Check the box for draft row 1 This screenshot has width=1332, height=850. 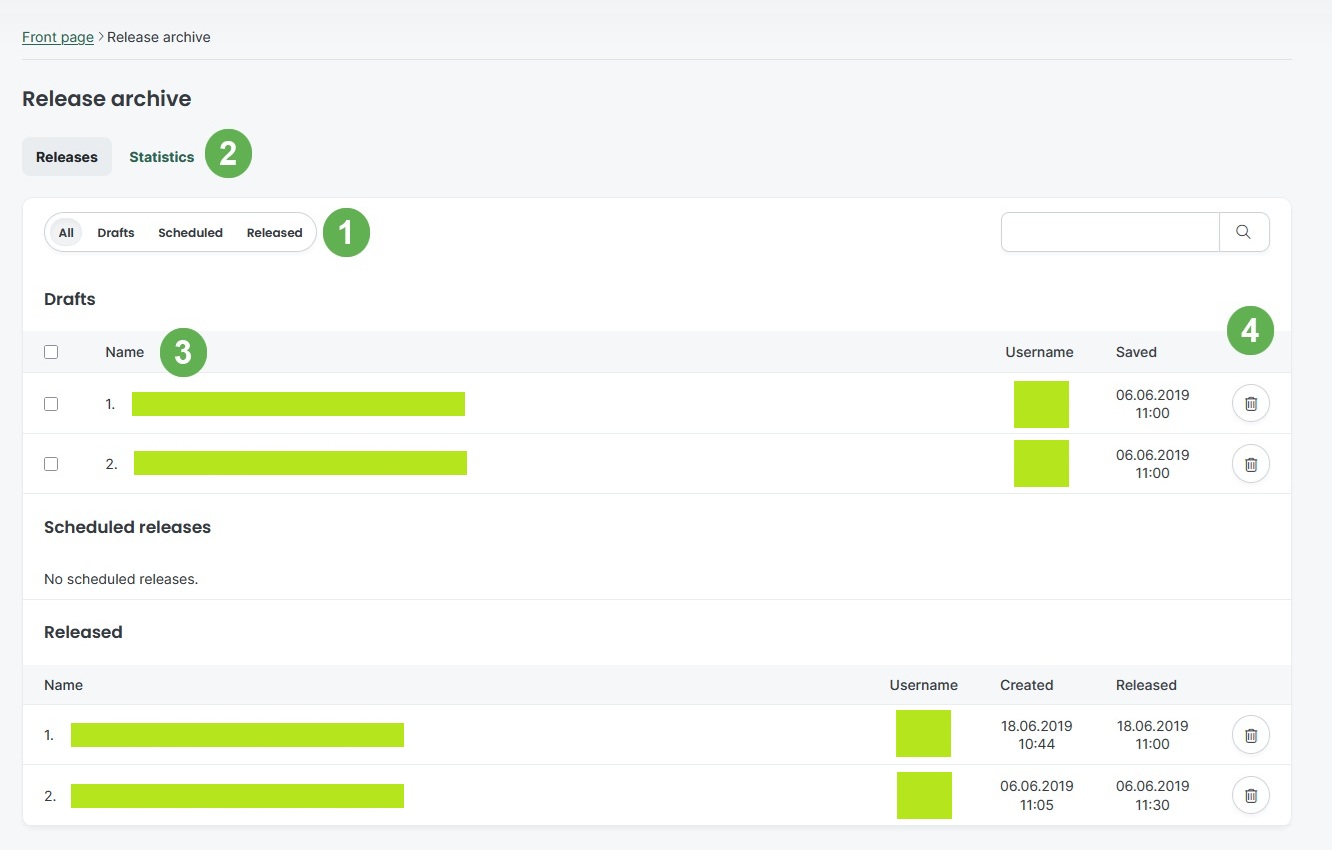[51, 404]
